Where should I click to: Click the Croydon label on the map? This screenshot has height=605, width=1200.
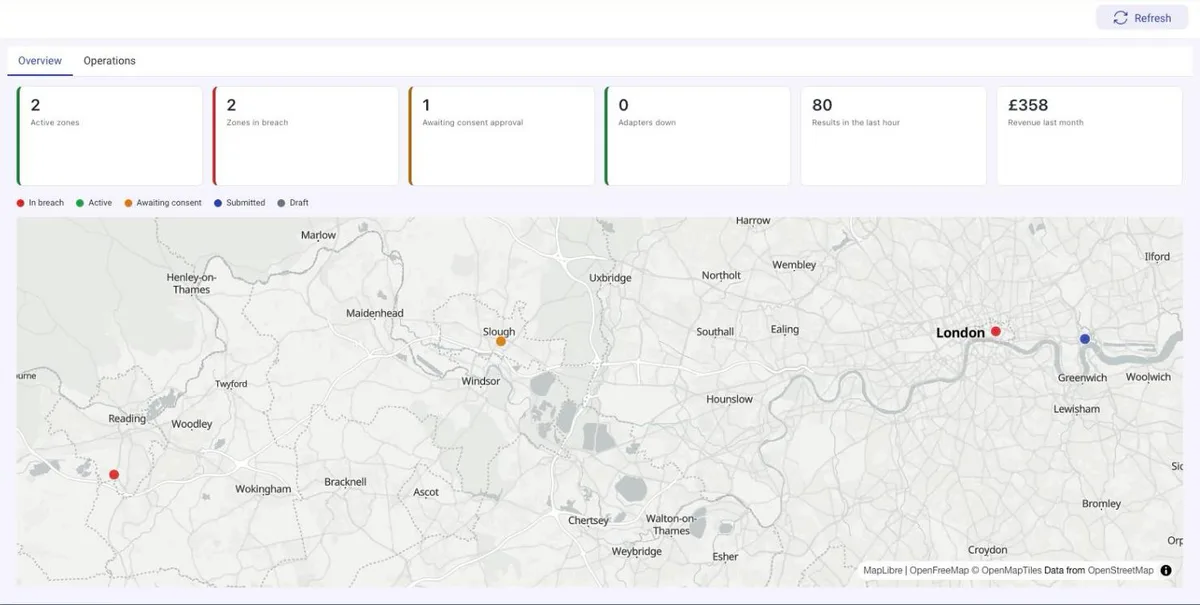(x=988, y=550)
